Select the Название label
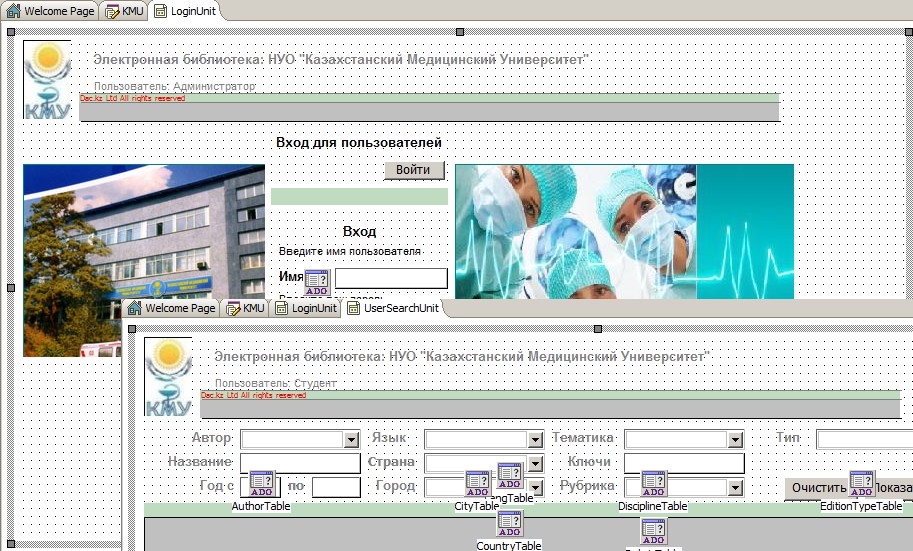This screenshot has height=551, width=913. (x=200, y=462)
